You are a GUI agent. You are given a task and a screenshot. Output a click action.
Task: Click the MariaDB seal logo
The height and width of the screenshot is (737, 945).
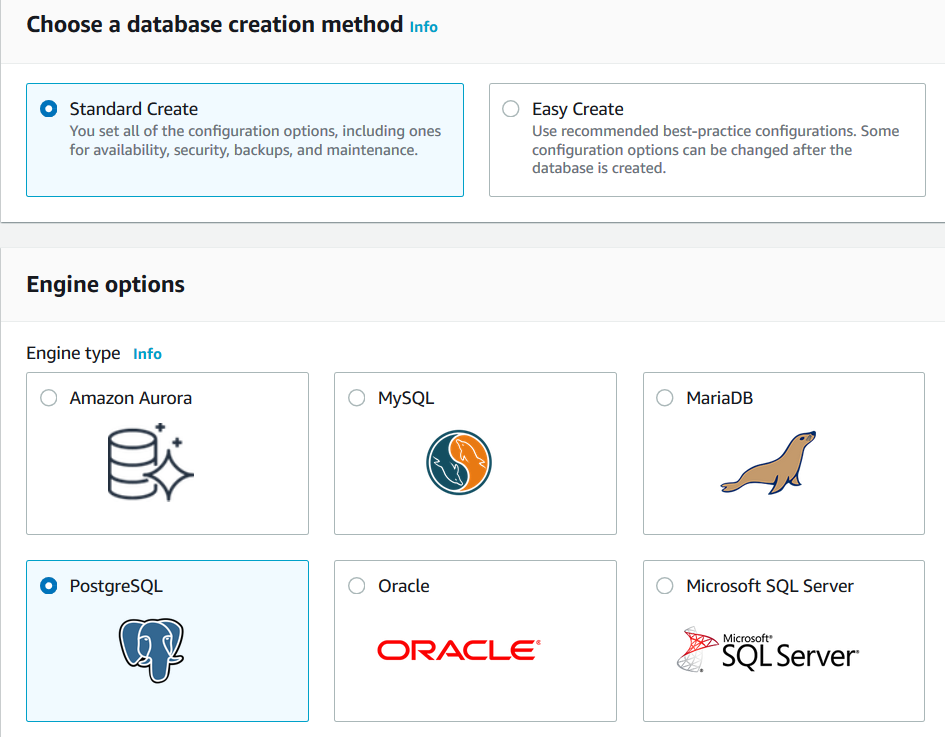(x=768, y=462)
